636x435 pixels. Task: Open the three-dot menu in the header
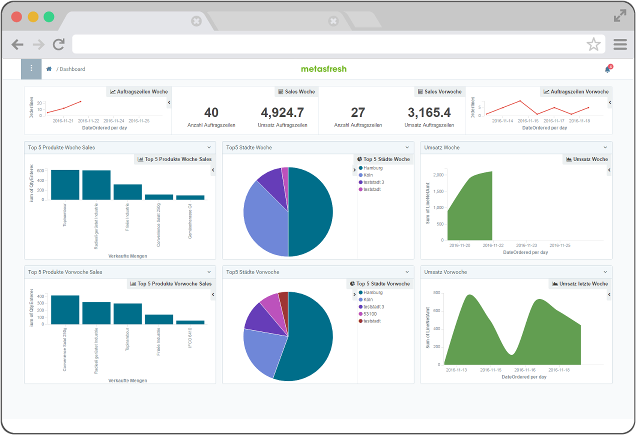31,68
